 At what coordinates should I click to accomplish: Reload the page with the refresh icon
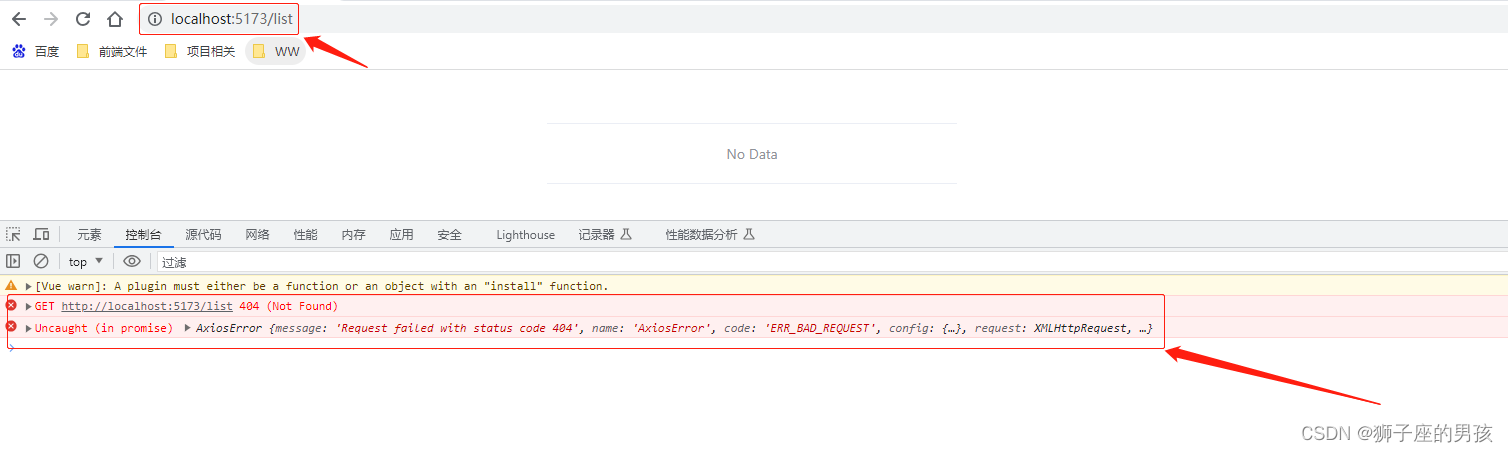pyautogui.click(x=83, y=19)
